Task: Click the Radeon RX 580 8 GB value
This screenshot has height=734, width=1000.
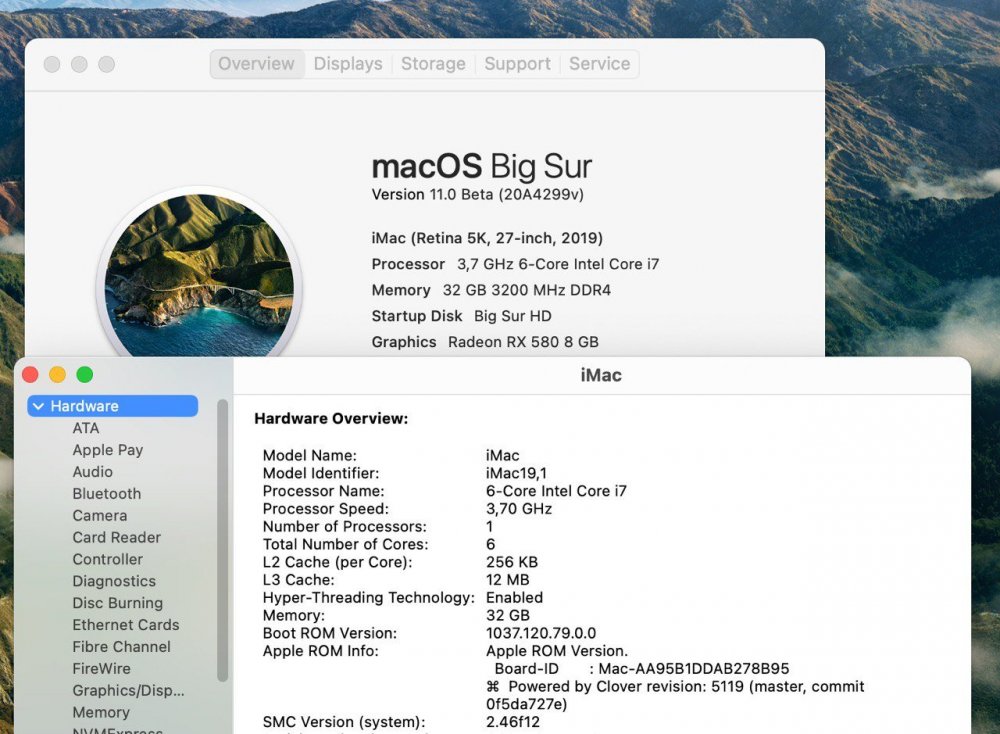Action: point(523,342)
